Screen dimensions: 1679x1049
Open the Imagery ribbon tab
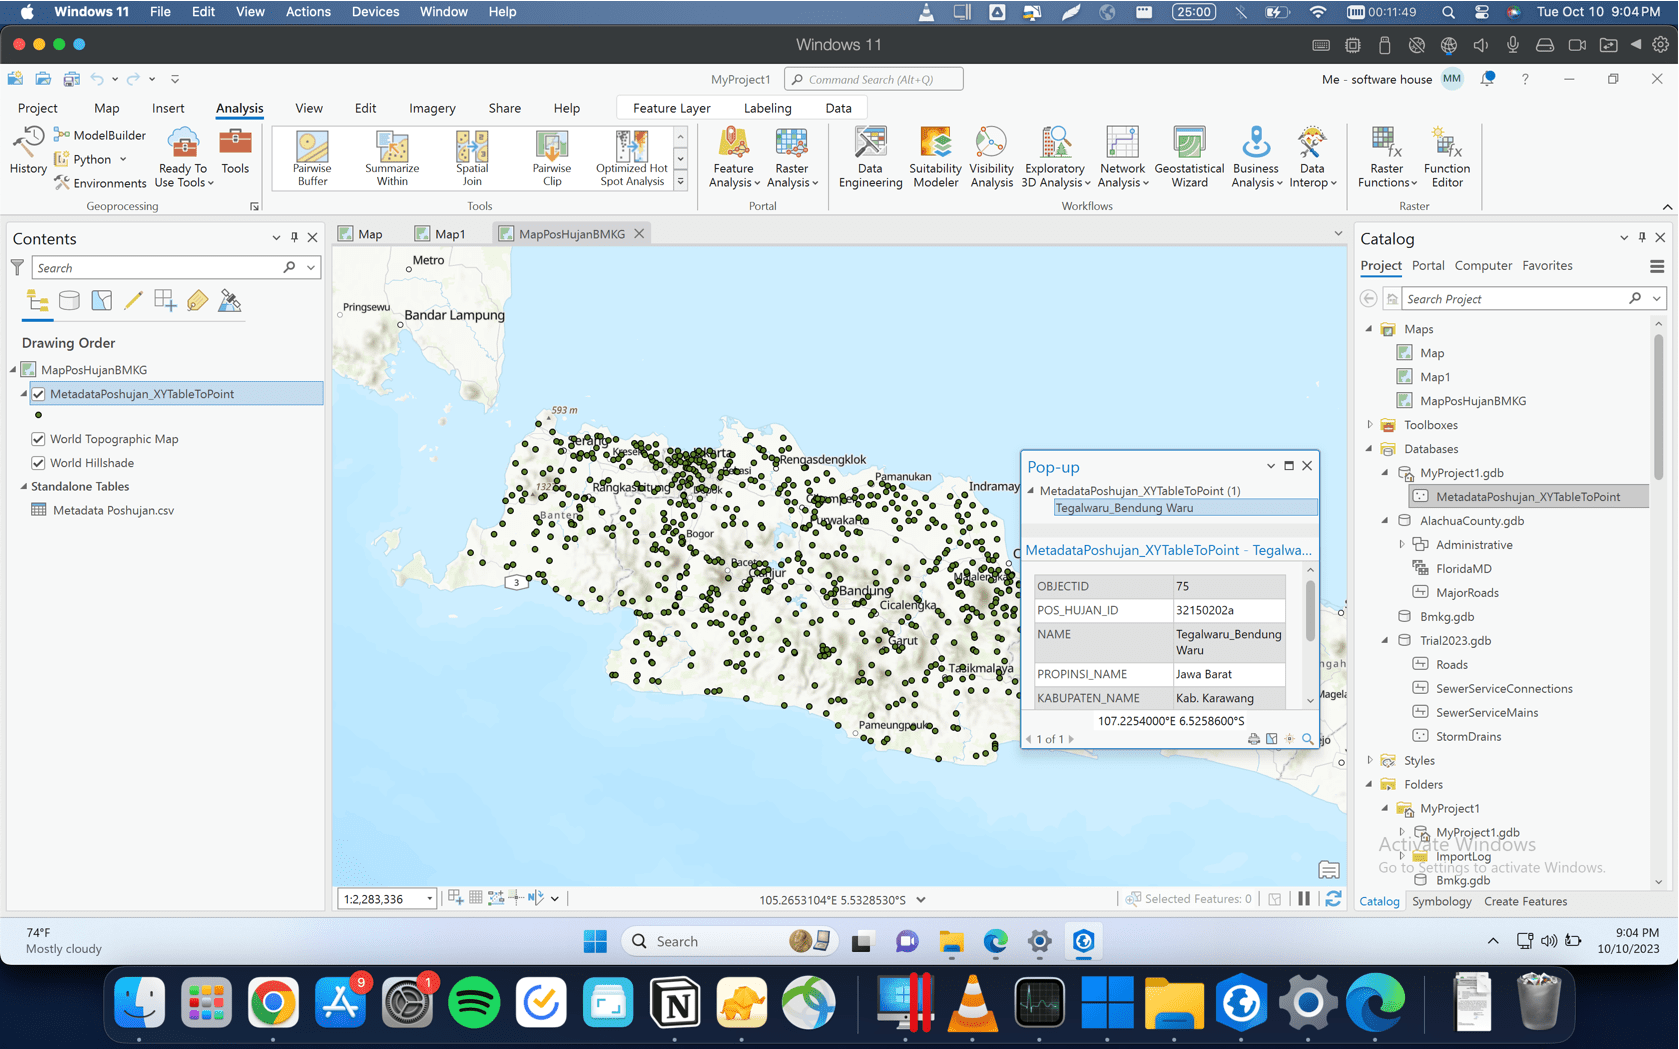pyautogui.click(x=431, y=108)
